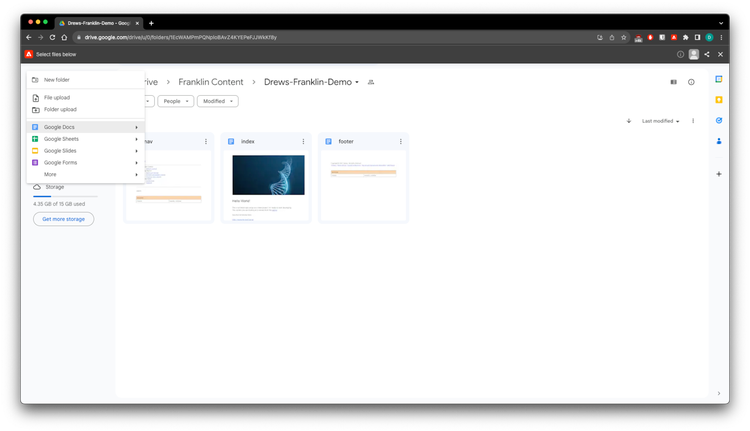The width and height of the screenshot is (750, 431).
Task: Open more sort options three-dot menu
Action: (693, 121)
